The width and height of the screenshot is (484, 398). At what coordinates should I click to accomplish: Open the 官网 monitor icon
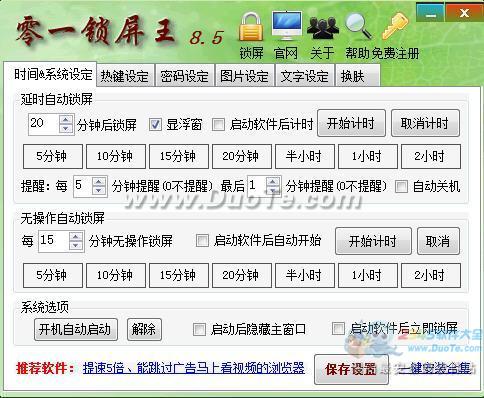pyautogui.click(x=287, y=25)
